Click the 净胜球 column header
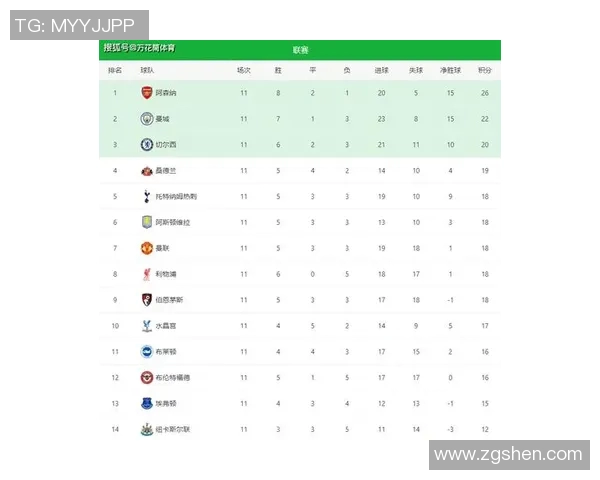Image resolution: width=600 pixels, height=480 pixels. (x=450, y=71)
